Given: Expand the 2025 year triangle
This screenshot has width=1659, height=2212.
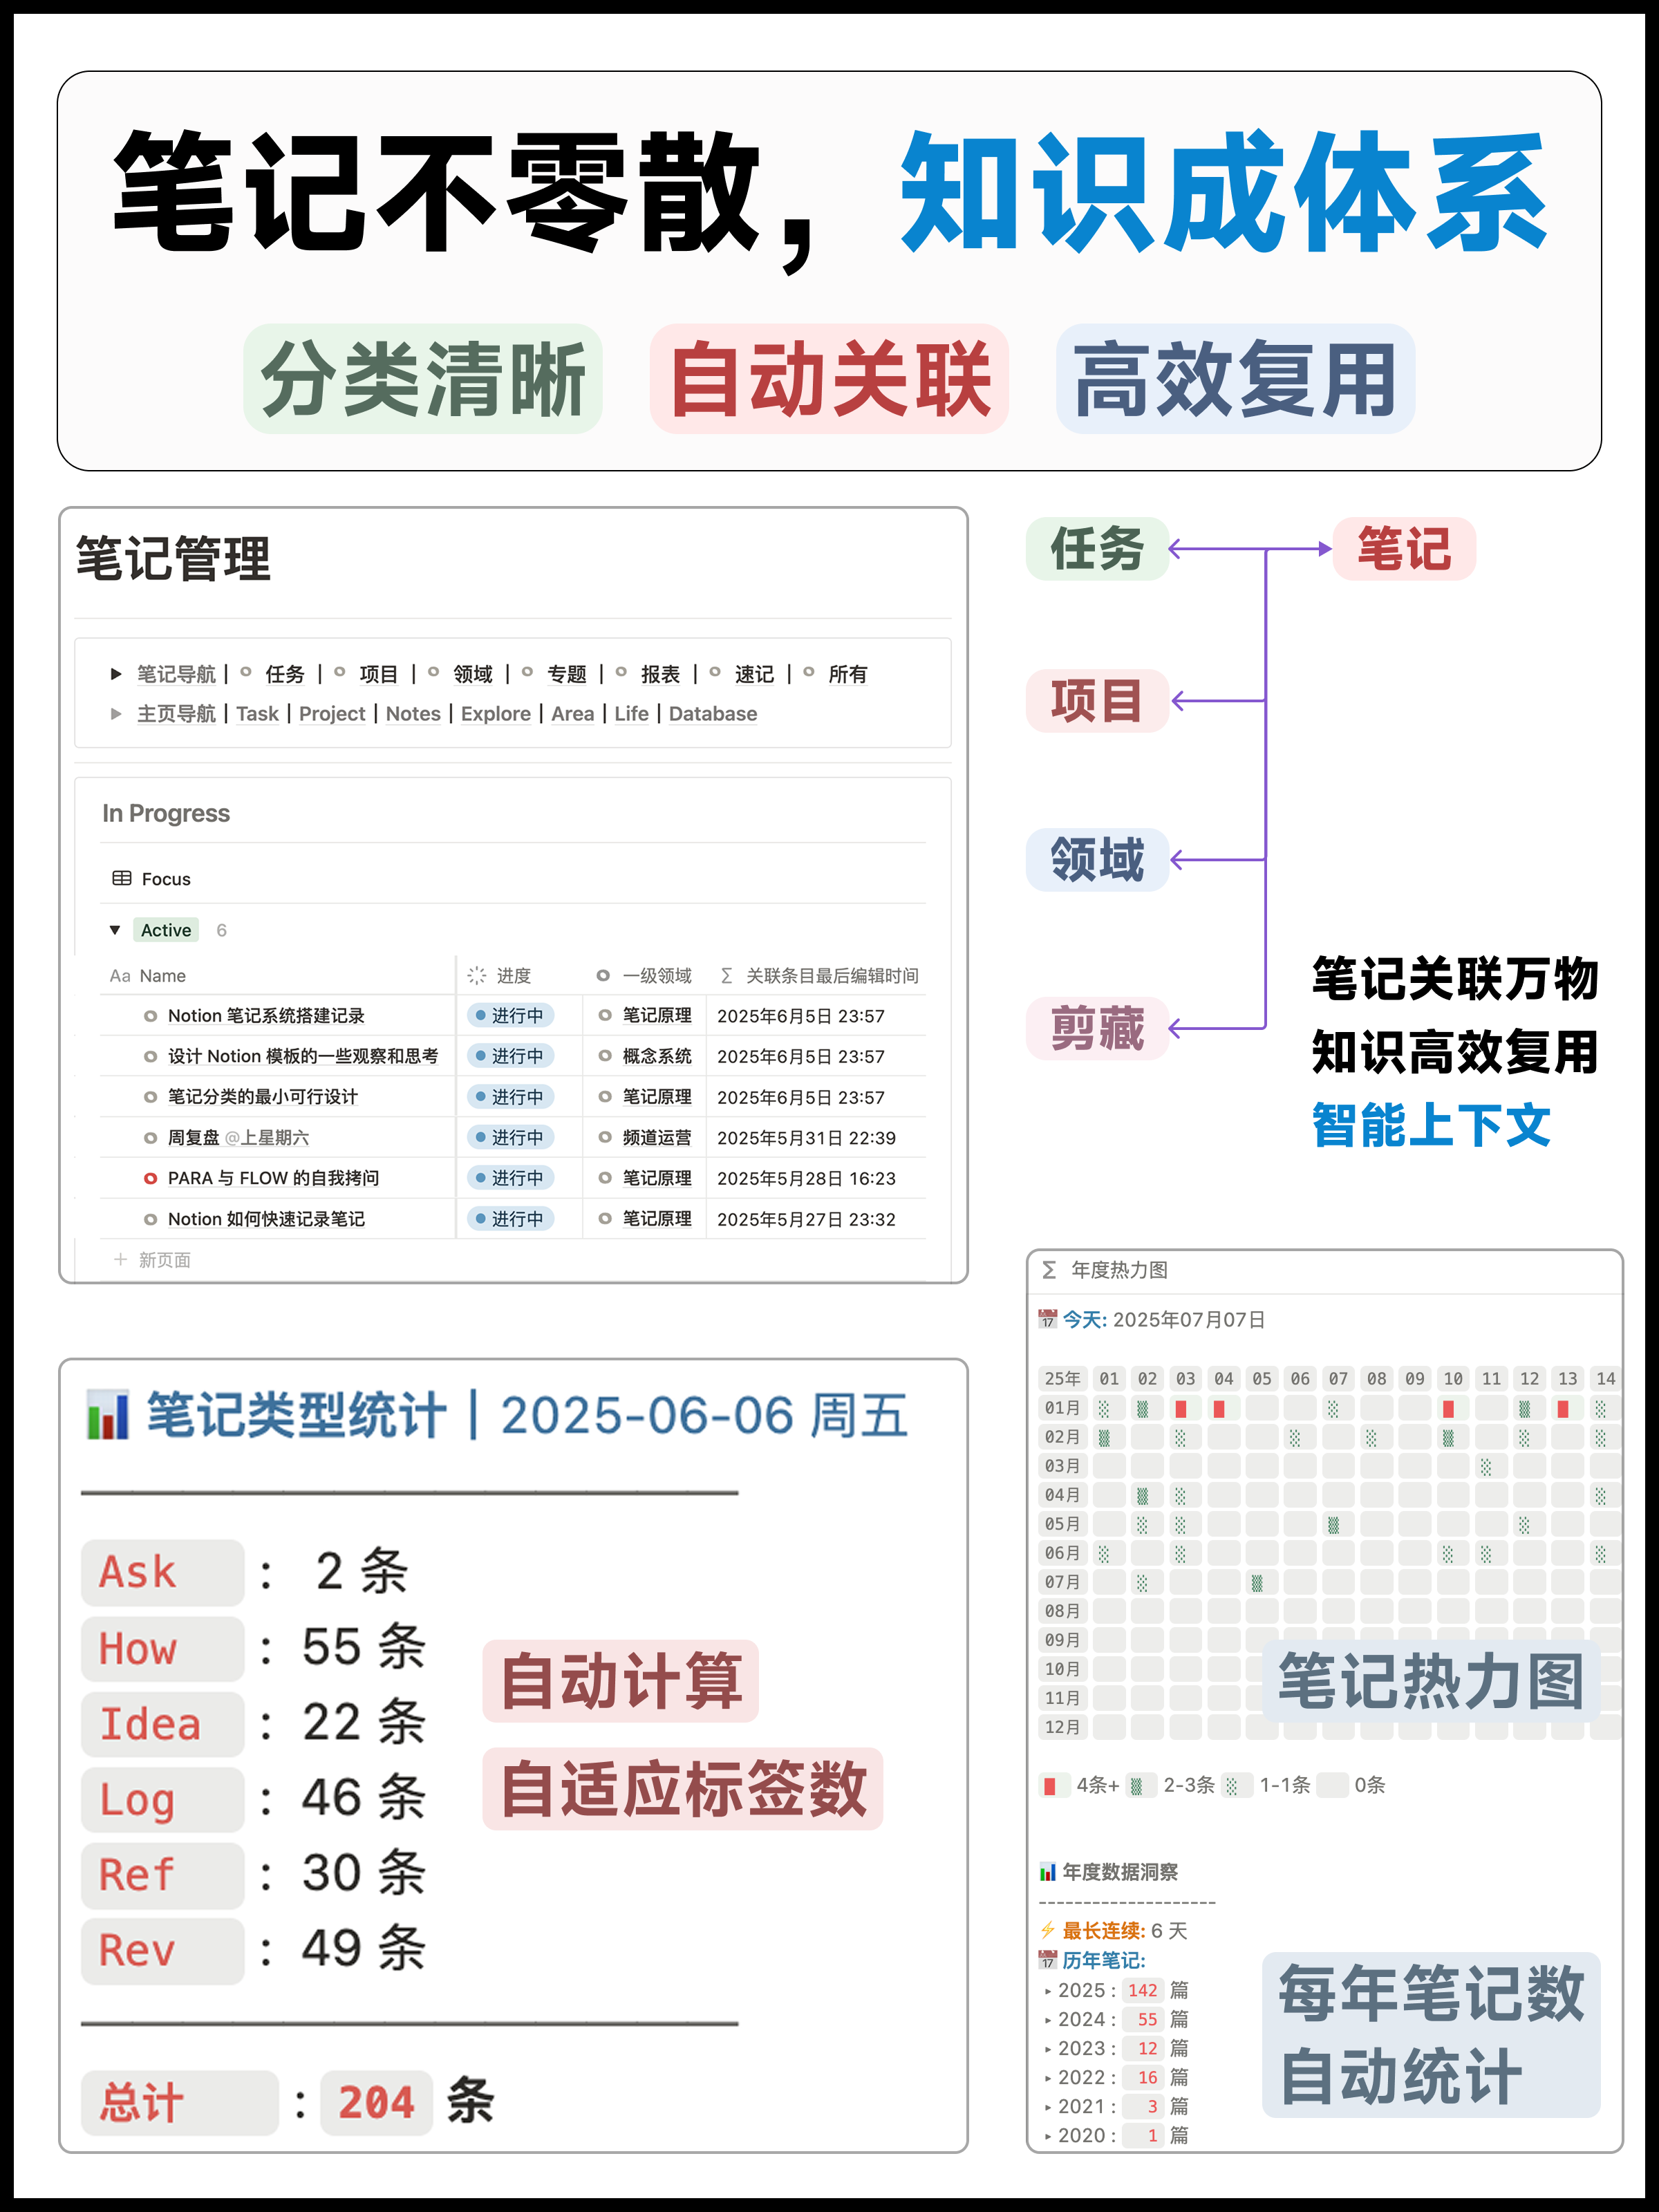Looking at the screenshot, I should pos(1048,1992).
